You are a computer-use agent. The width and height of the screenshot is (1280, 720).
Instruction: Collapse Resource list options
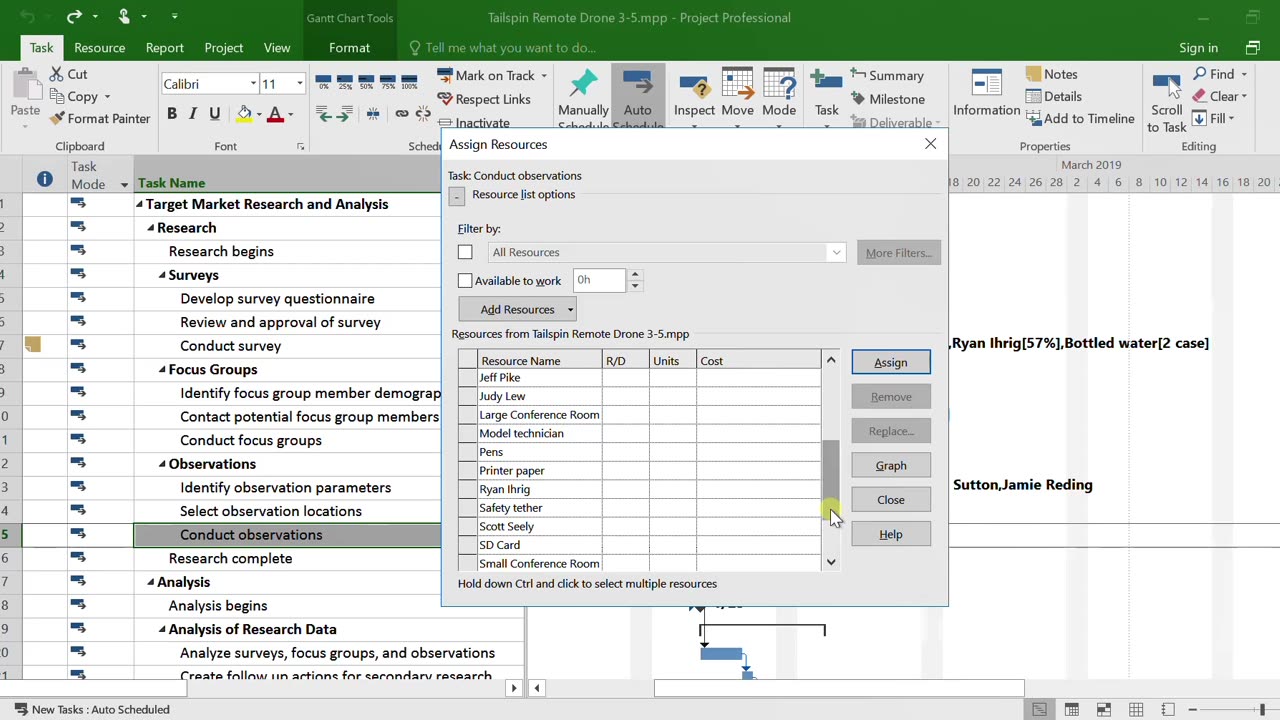point(456,196)
